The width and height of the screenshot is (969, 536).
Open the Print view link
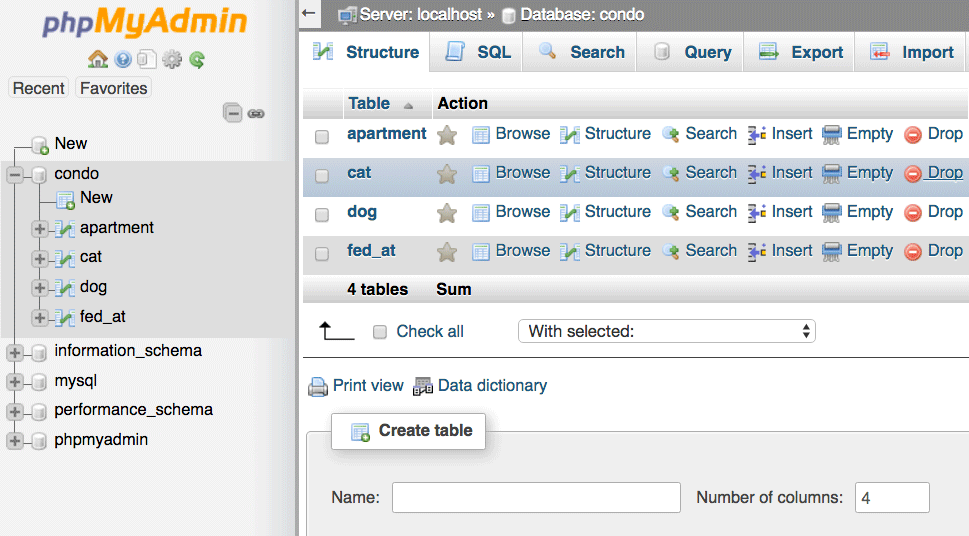(368, 386)
